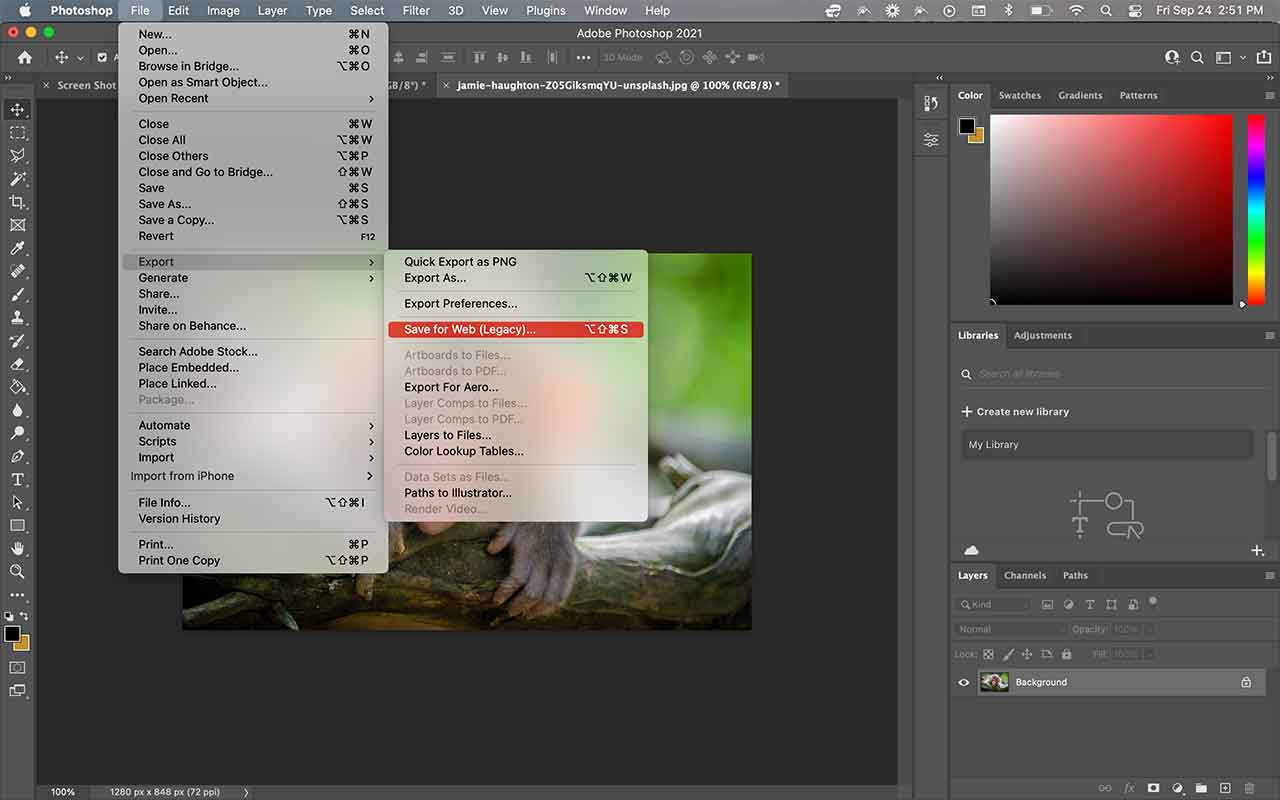Select the Dodge tool

[x=17, y=433]
